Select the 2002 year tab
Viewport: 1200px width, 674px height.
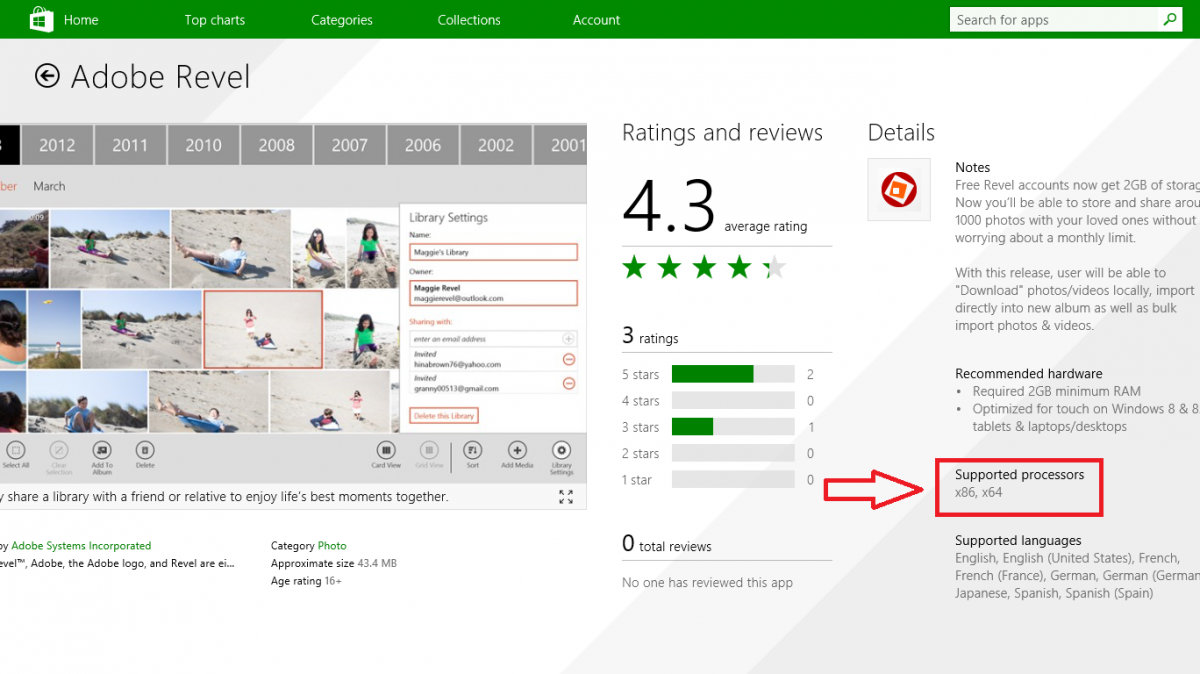[x=496, y=145]
